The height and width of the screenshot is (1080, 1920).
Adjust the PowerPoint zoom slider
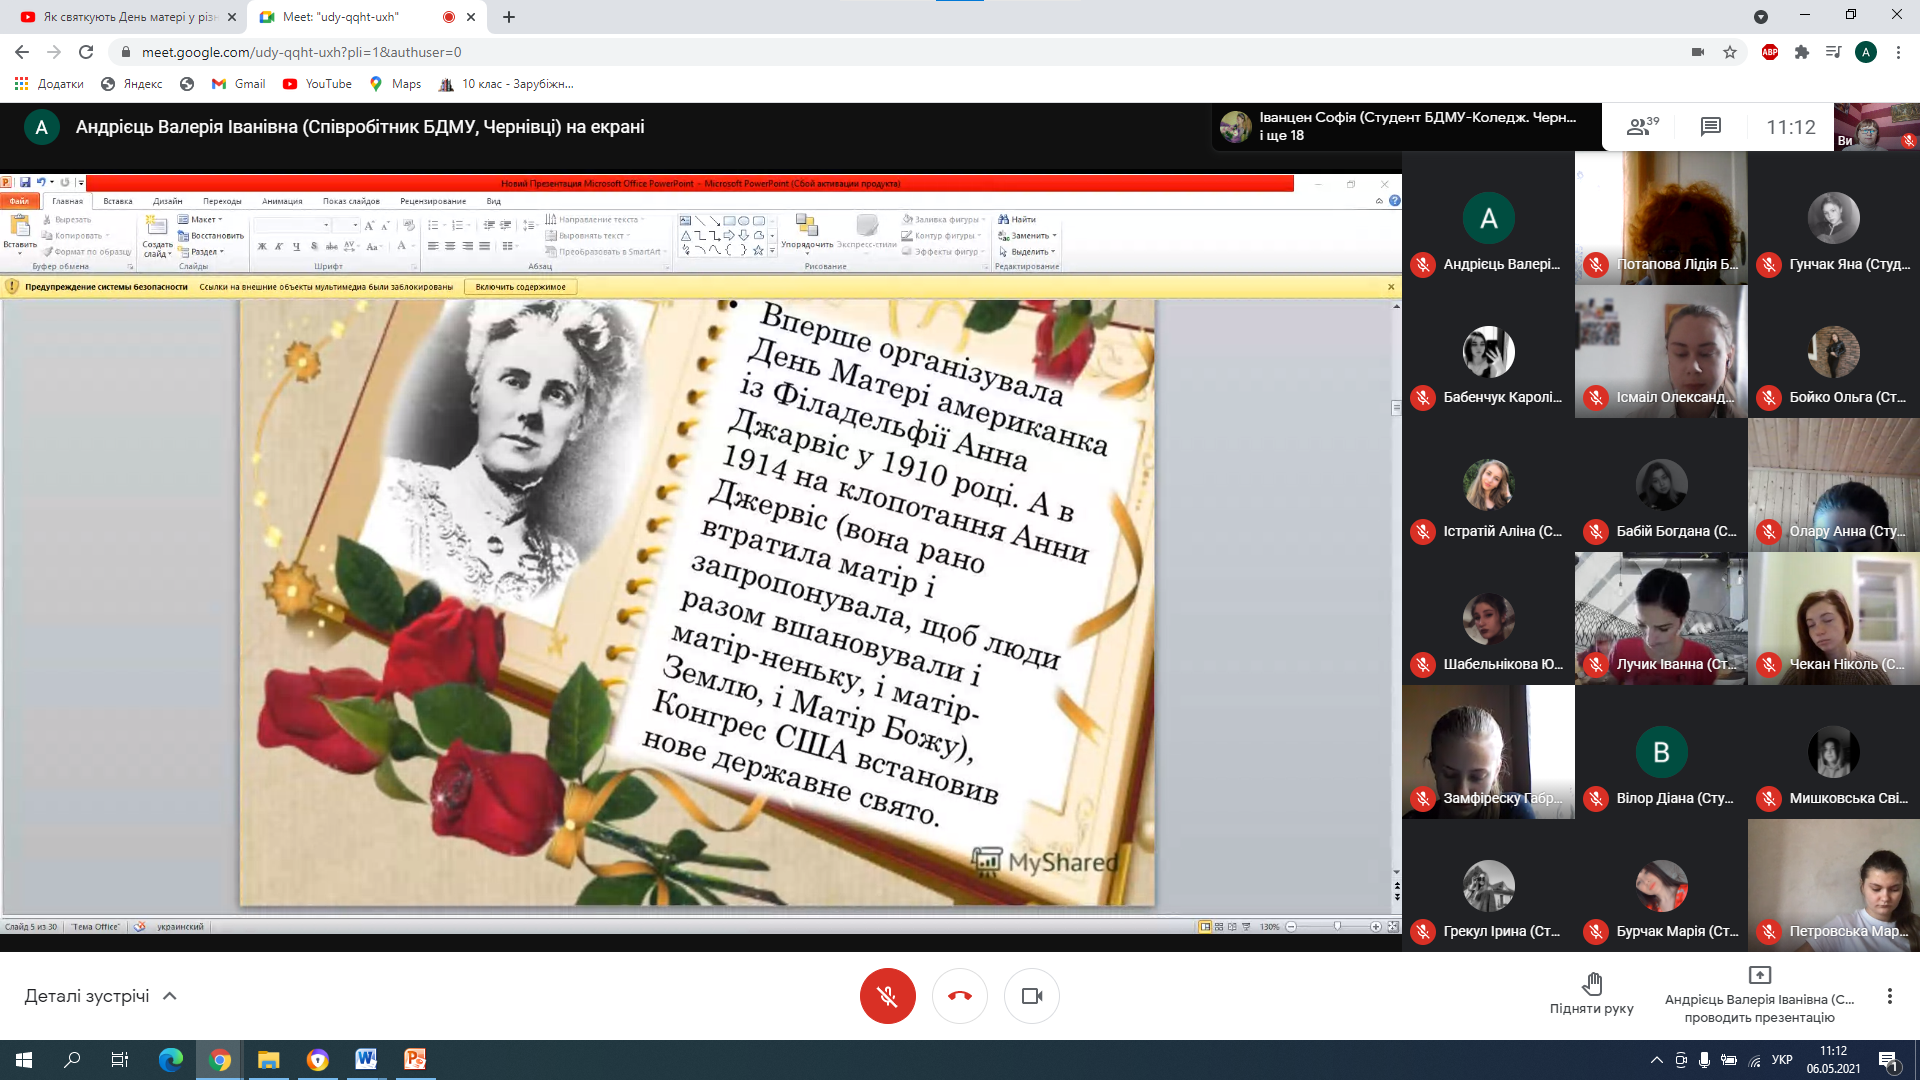click(1337, 927)
